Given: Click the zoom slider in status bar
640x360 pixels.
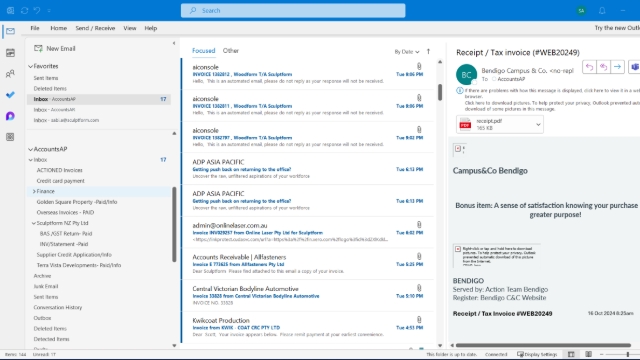Looking at the screenshot, I should click(x=628, y=354).
